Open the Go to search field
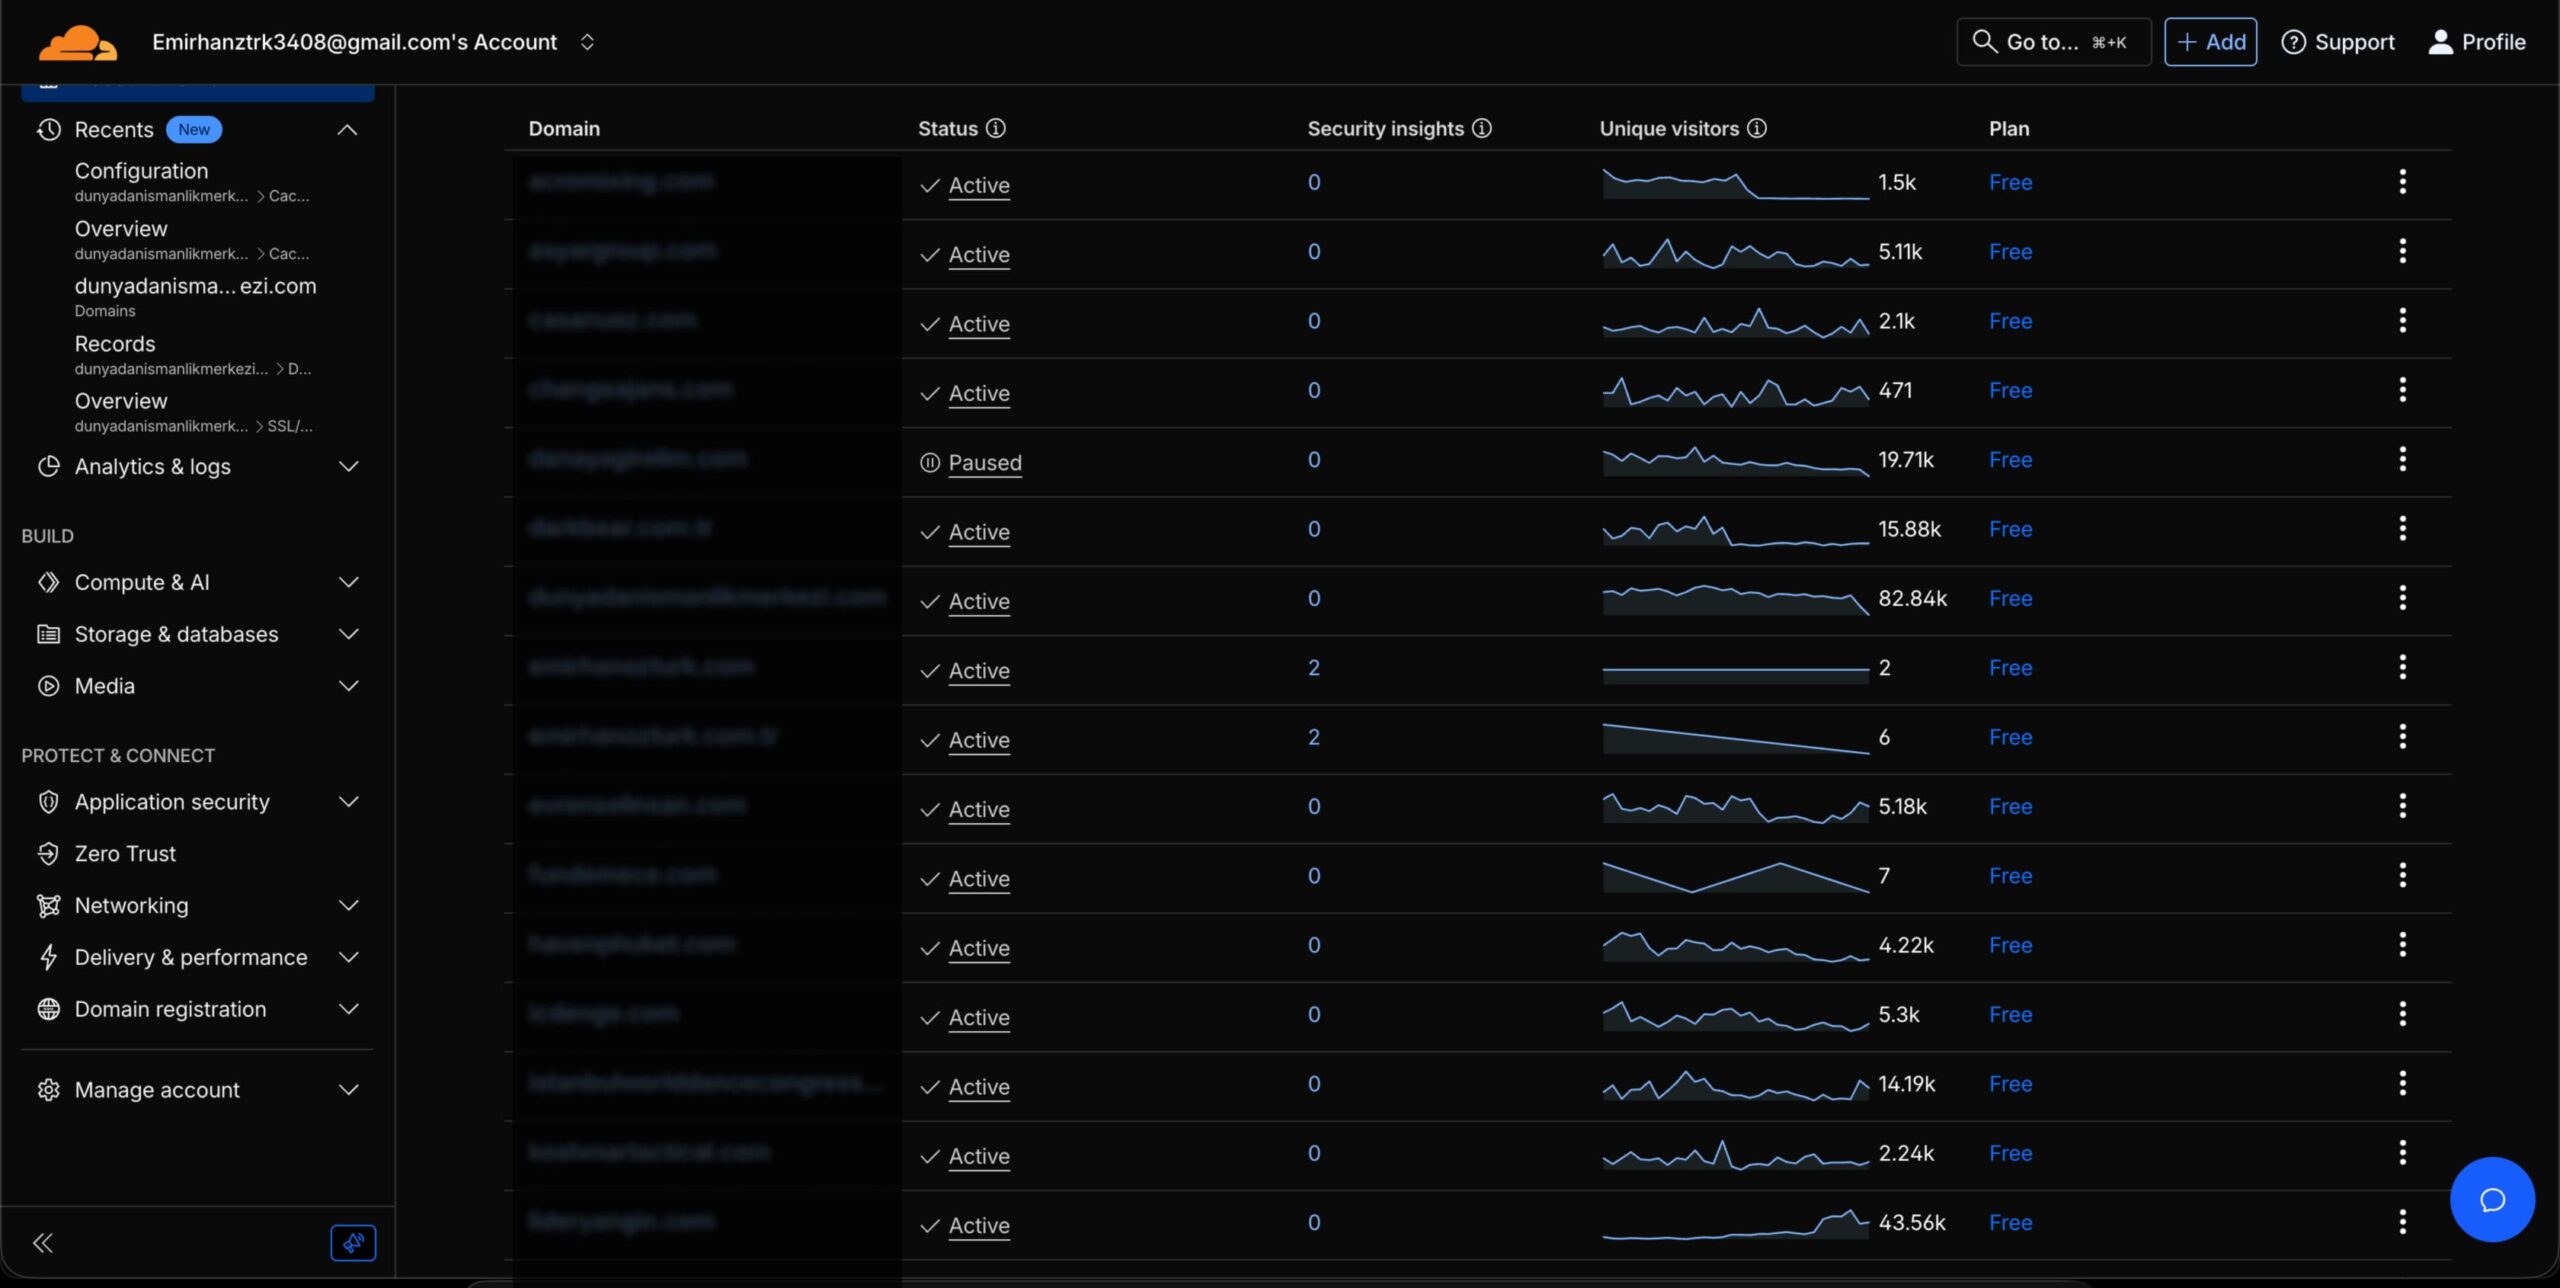 pos(2052,42)
